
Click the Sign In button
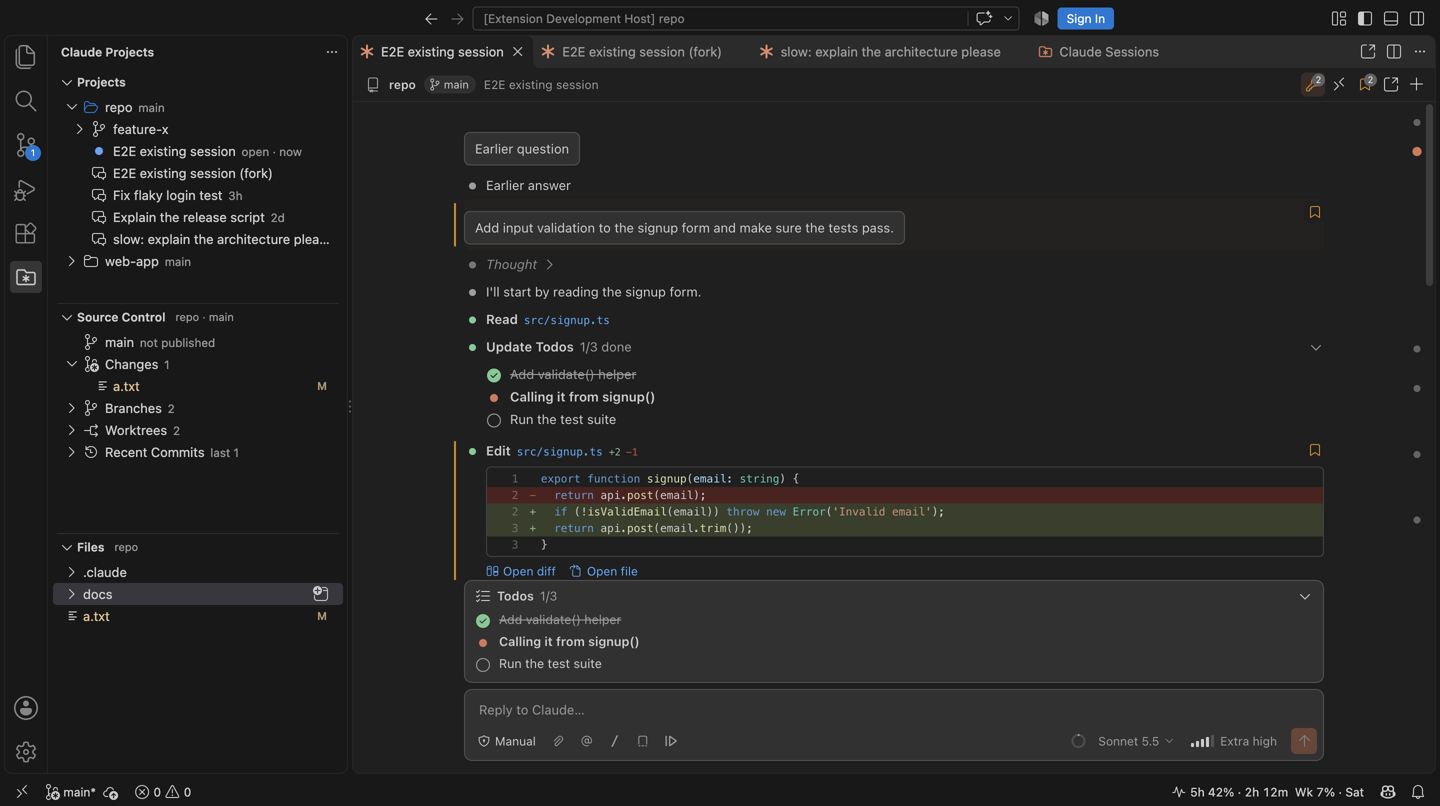(1085, 19)
